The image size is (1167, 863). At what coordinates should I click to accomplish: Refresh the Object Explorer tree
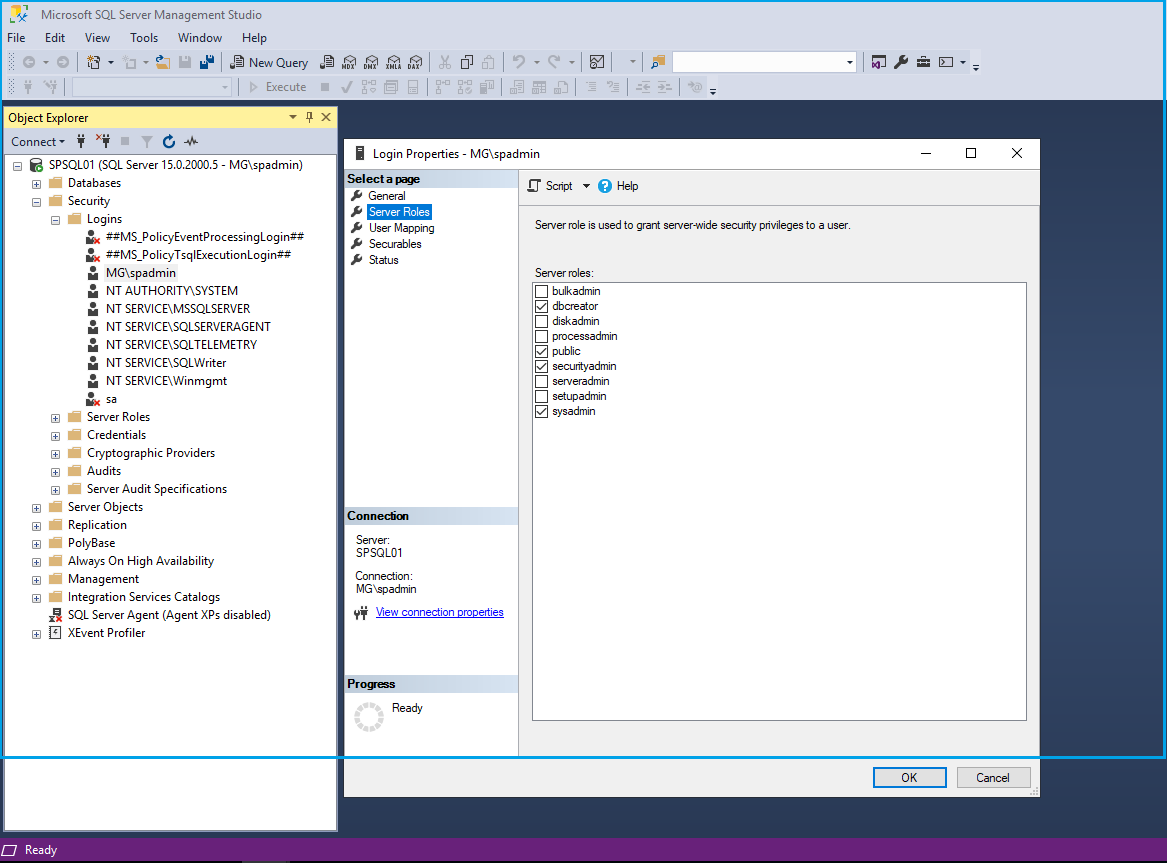(169, 142)
